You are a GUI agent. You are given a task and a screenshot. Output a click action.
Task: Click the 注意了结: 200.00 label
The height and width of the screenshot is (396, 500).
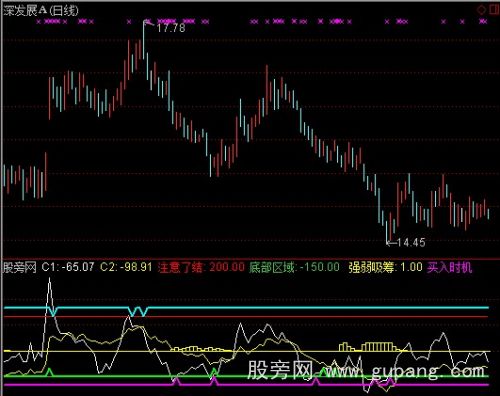(x=201, y=267)
